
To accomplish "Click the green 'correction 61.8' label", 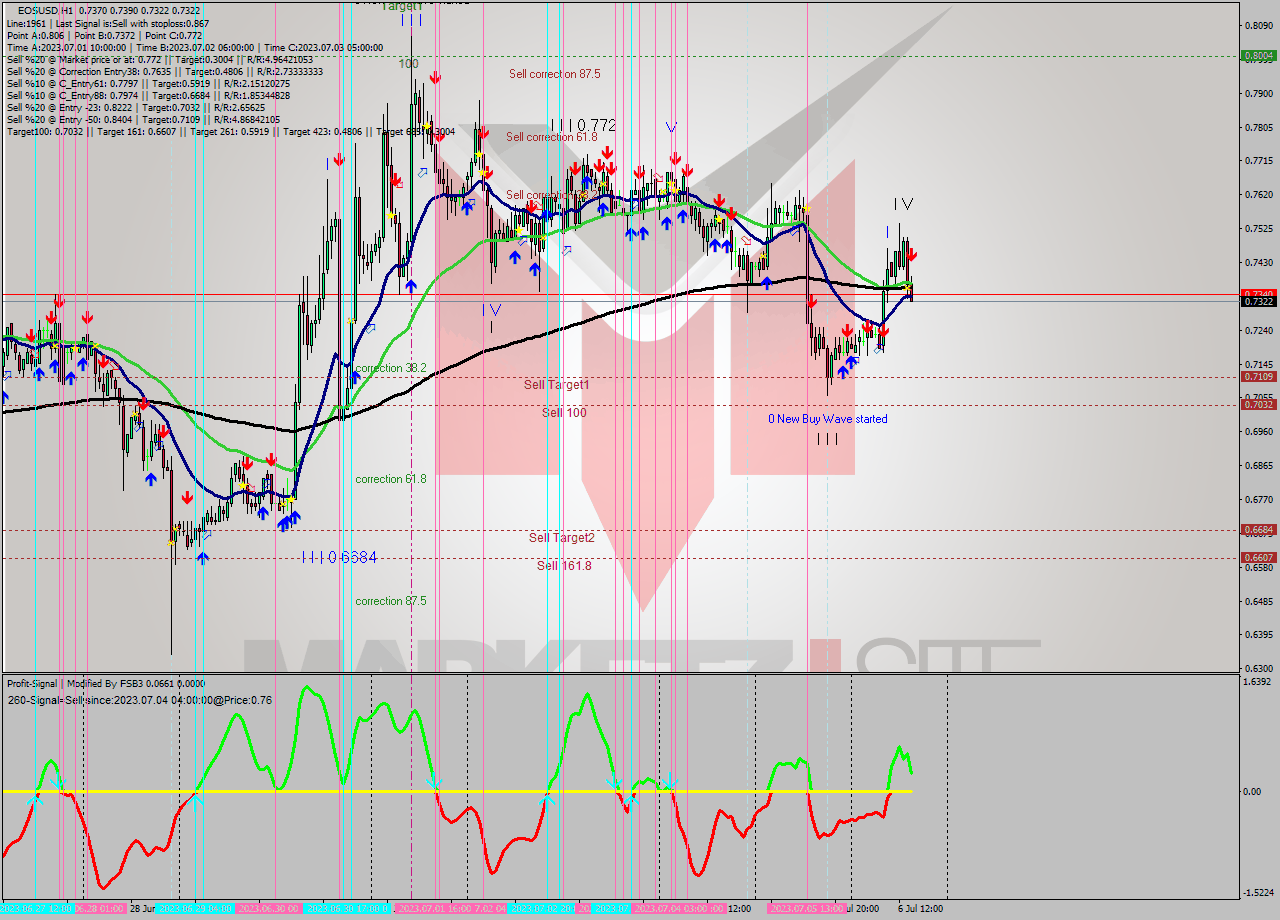I will [x=391, y=479].
